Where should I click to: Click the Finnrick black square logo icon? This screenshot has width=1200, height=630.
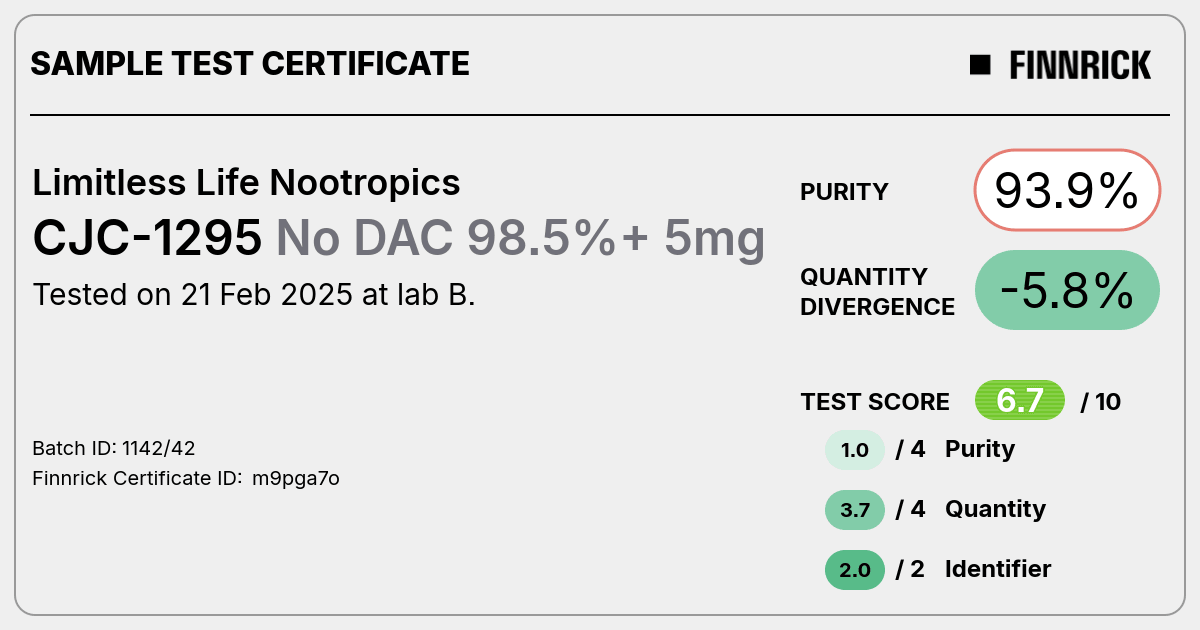pos(980,65)
